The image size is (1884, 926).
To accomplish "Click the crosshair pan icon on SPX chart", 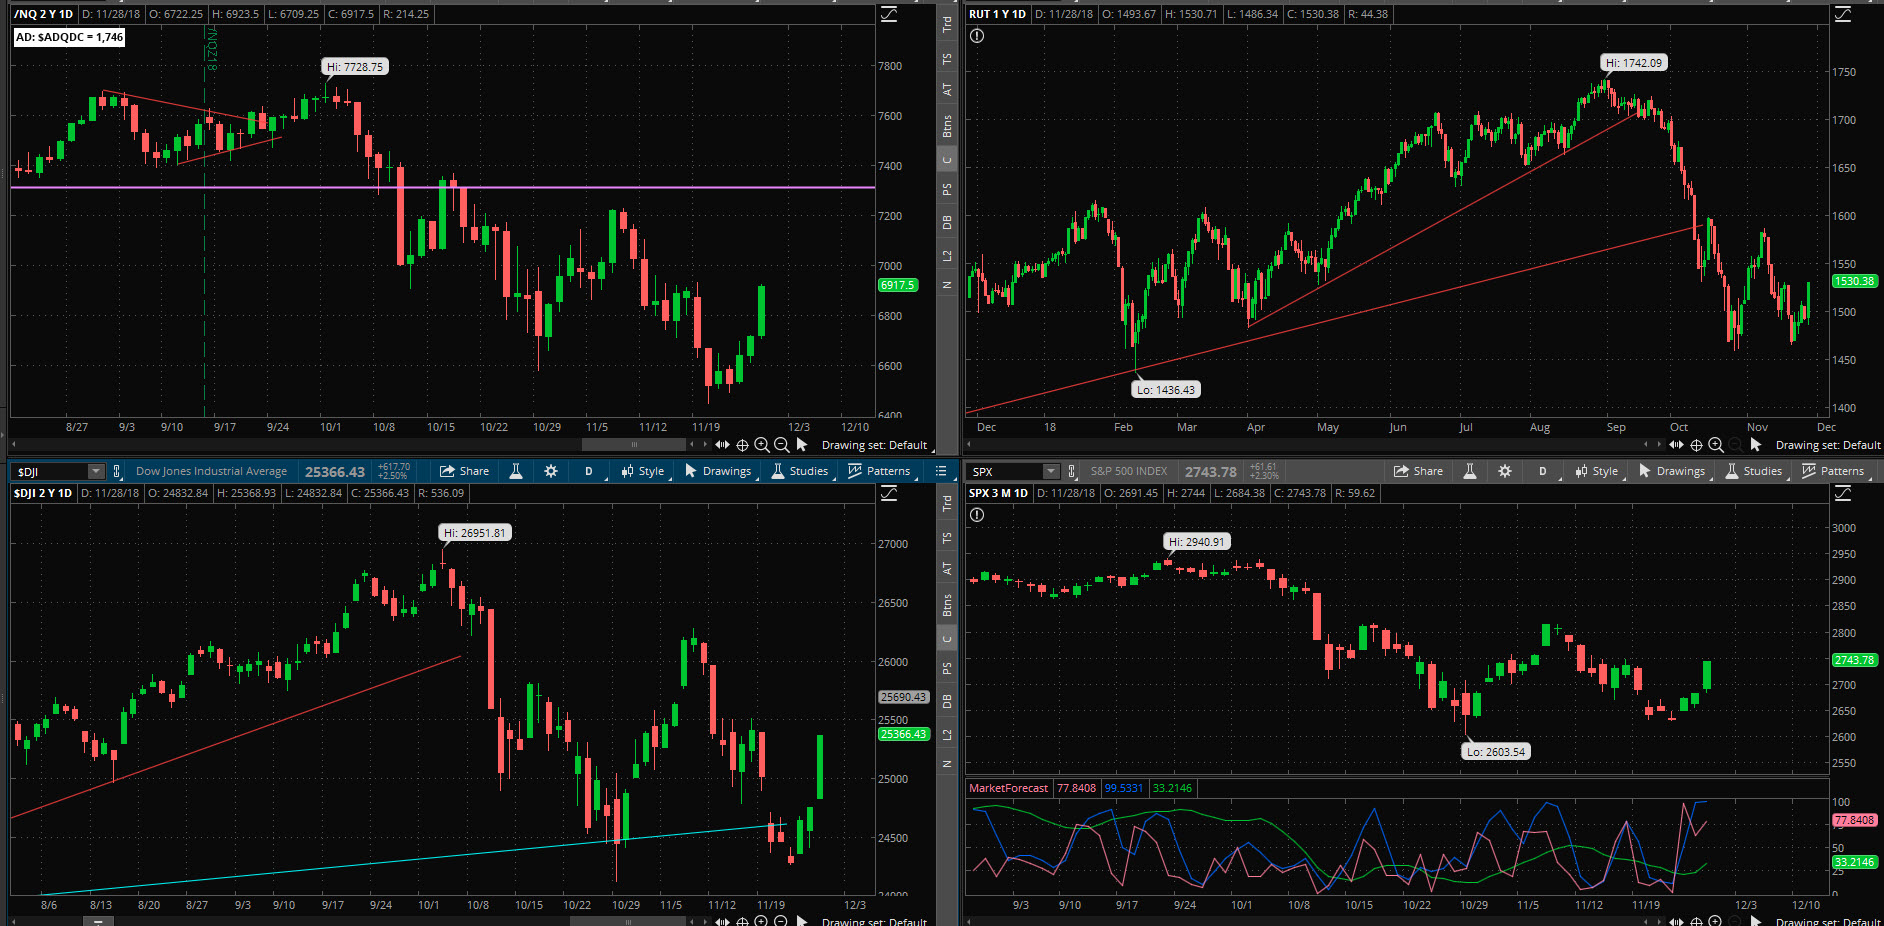I will coord(1696,921).
